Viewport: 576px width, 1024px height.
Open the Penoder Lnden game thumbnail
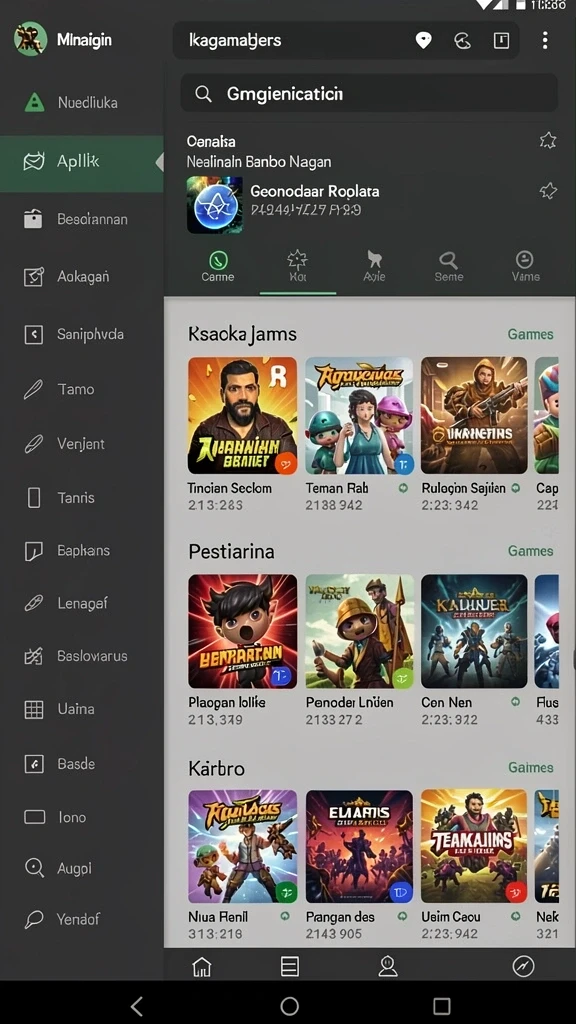(x=359, y=631)
